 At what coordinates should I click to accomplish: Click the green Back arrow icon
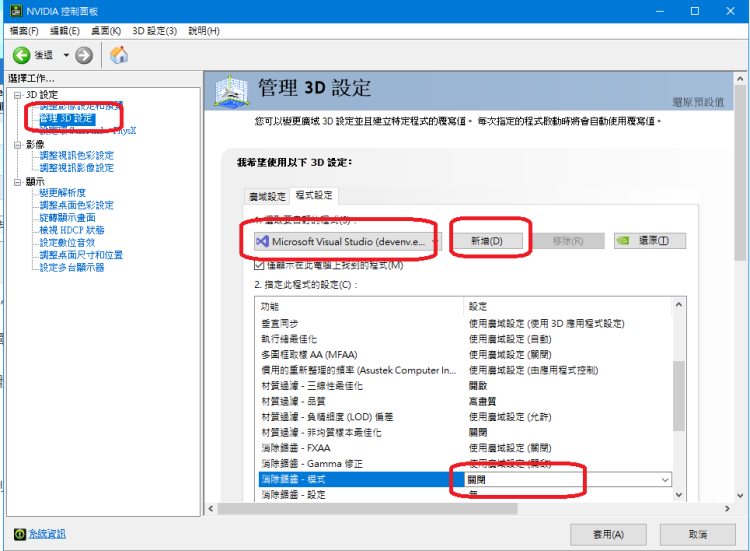click(x=21, y=55)
